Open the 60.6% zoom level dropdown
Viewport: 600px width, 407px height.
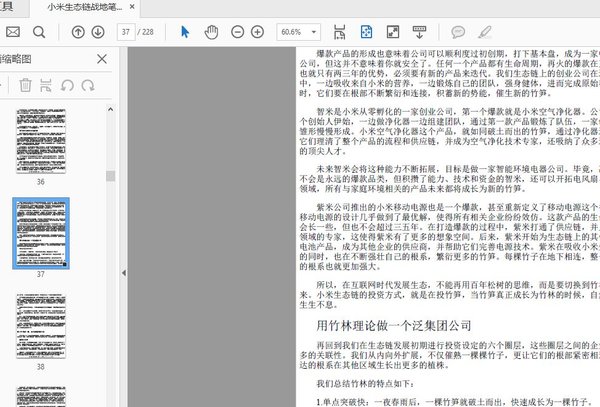[298, 32]
